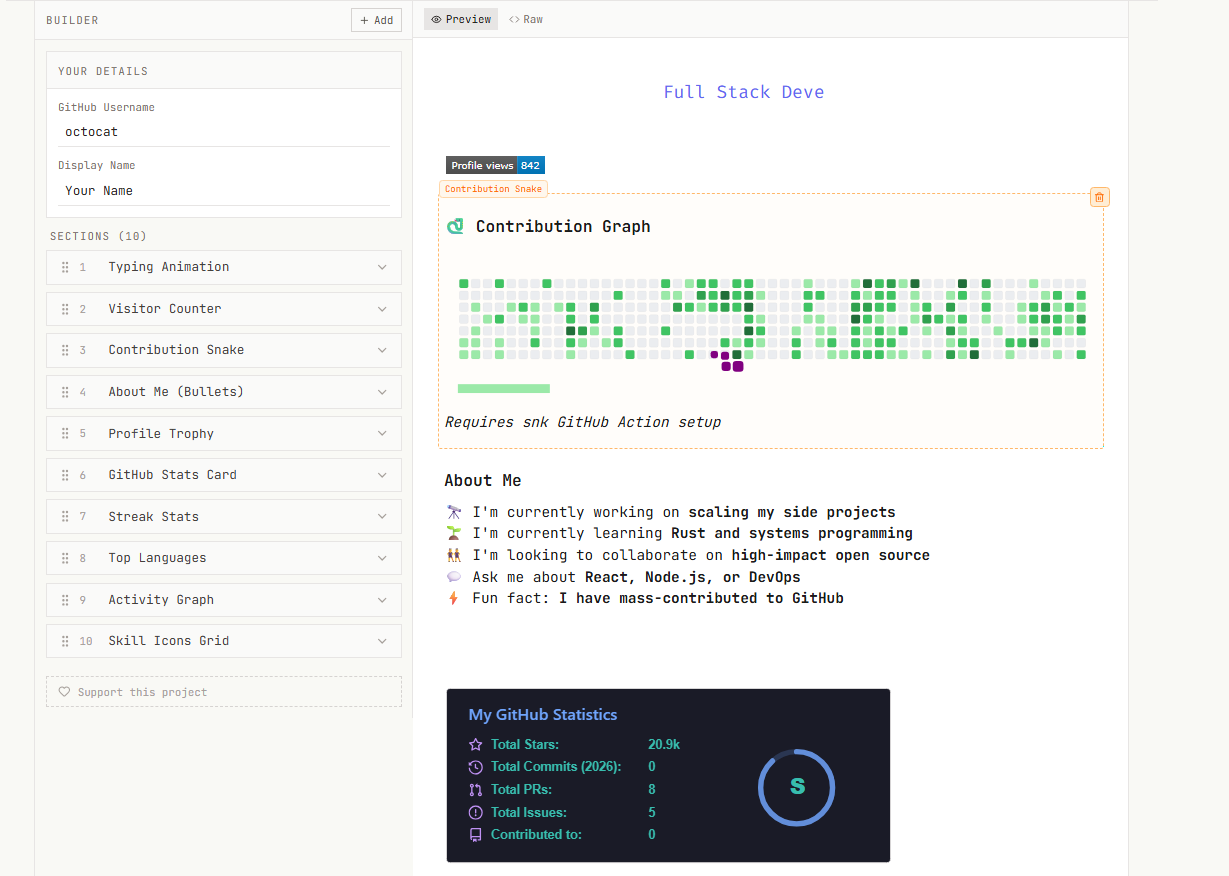This screenshot has height=876, width=1229.
Task: Click the people emoji for collaborate bullet
Action: point(454,555)
